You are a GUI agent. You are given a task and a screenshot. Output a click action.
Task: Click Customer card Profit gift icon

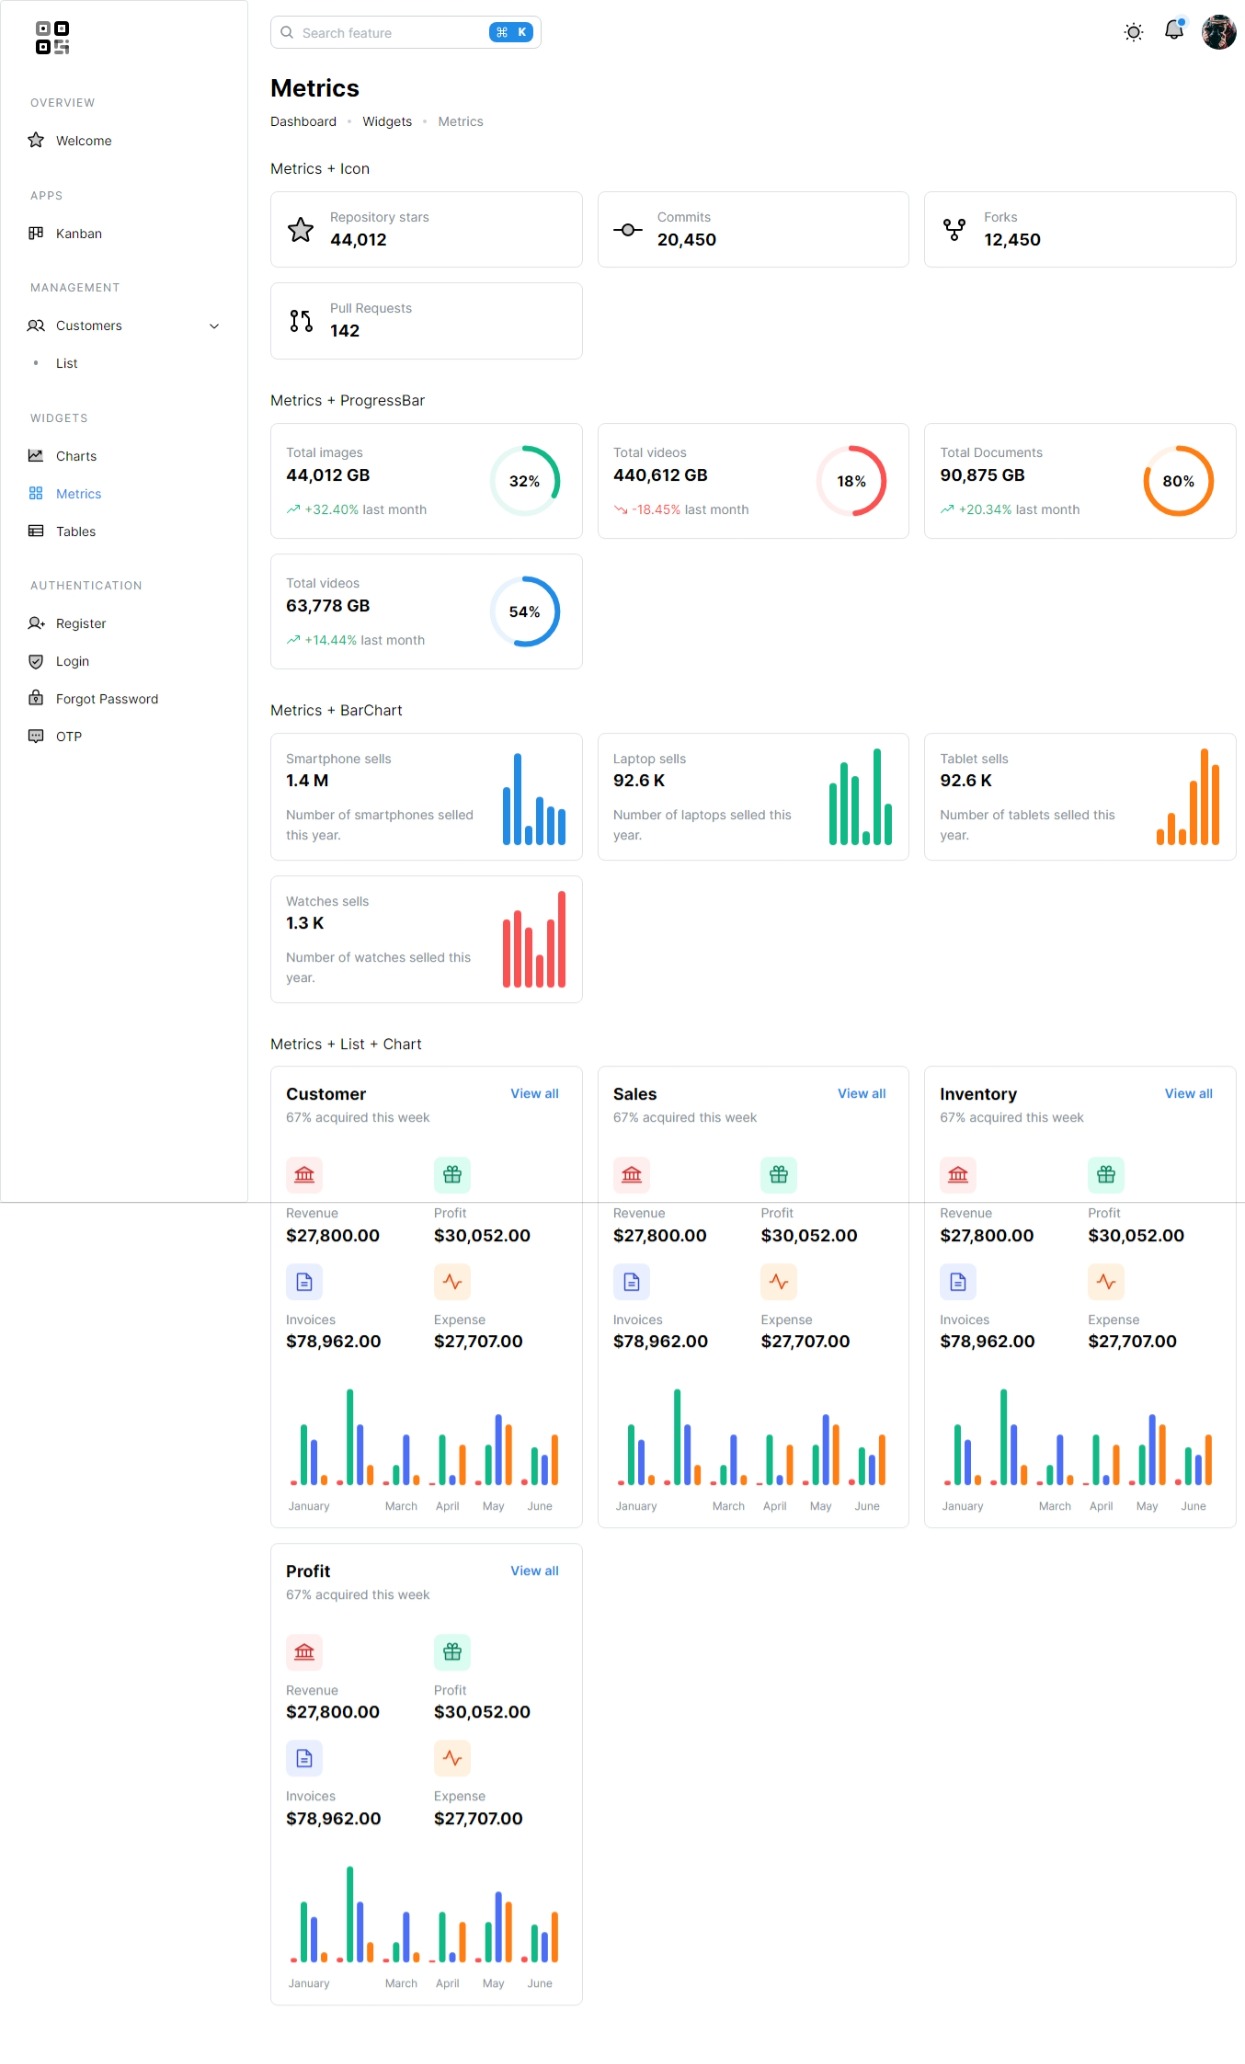[x=452, y=1175]
